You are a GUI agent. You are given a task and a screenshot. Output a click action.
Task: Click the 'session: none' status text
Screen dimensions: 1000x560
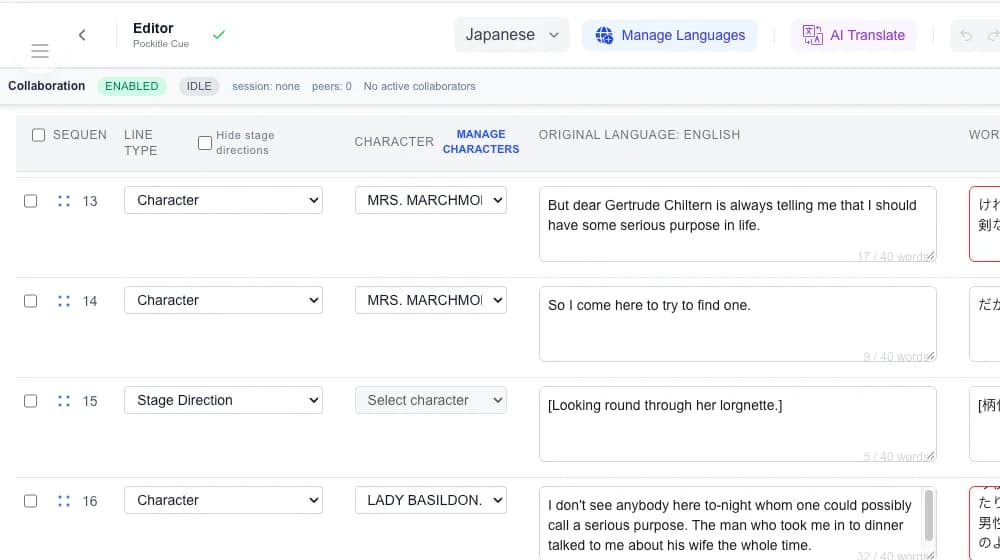(266, 86)
